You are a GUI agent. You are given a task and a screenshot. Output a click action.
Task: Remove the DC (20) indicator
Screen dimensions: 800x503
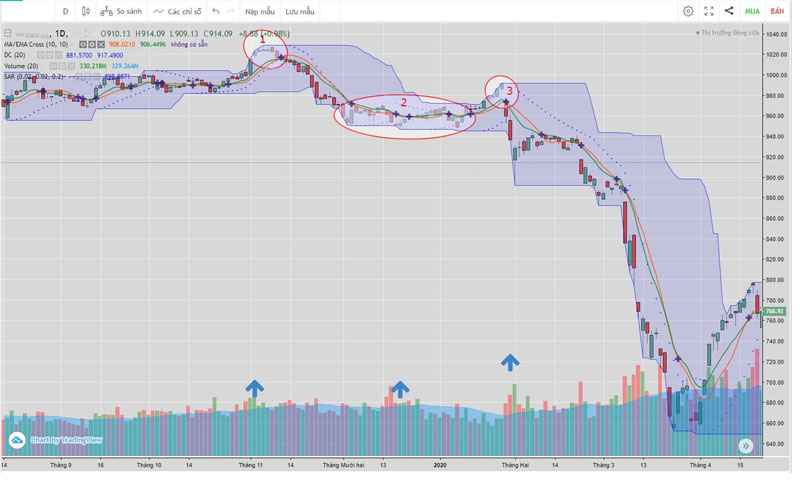pyautogui.click(x=59, y=55)
